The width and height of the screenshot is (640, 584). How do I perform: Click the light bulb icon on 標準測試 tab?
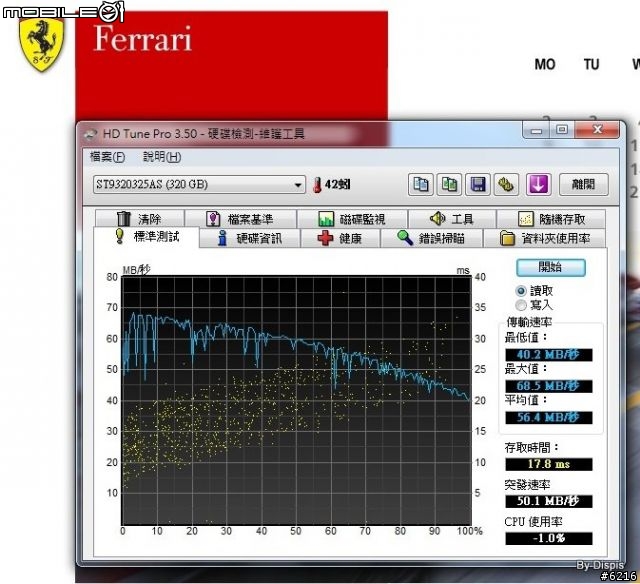coord(120,236)
